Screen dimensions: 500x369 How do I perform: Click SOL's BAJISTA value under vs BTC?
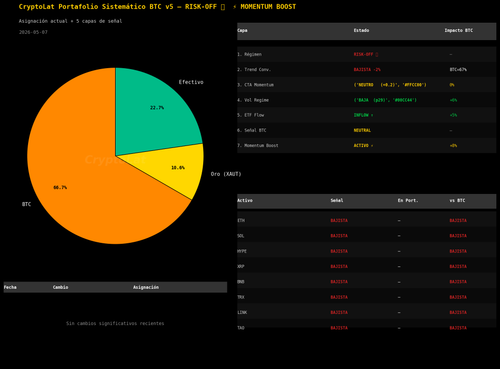click(x=458, y=236)
